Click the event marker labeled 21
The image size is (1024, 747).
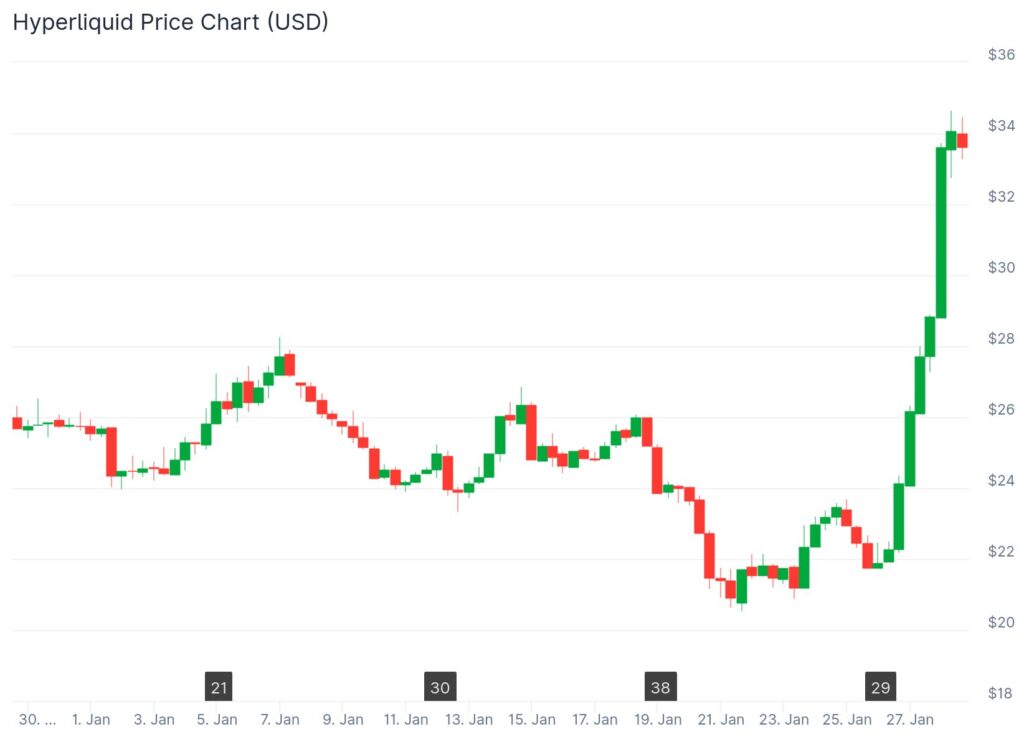point(220,688)
